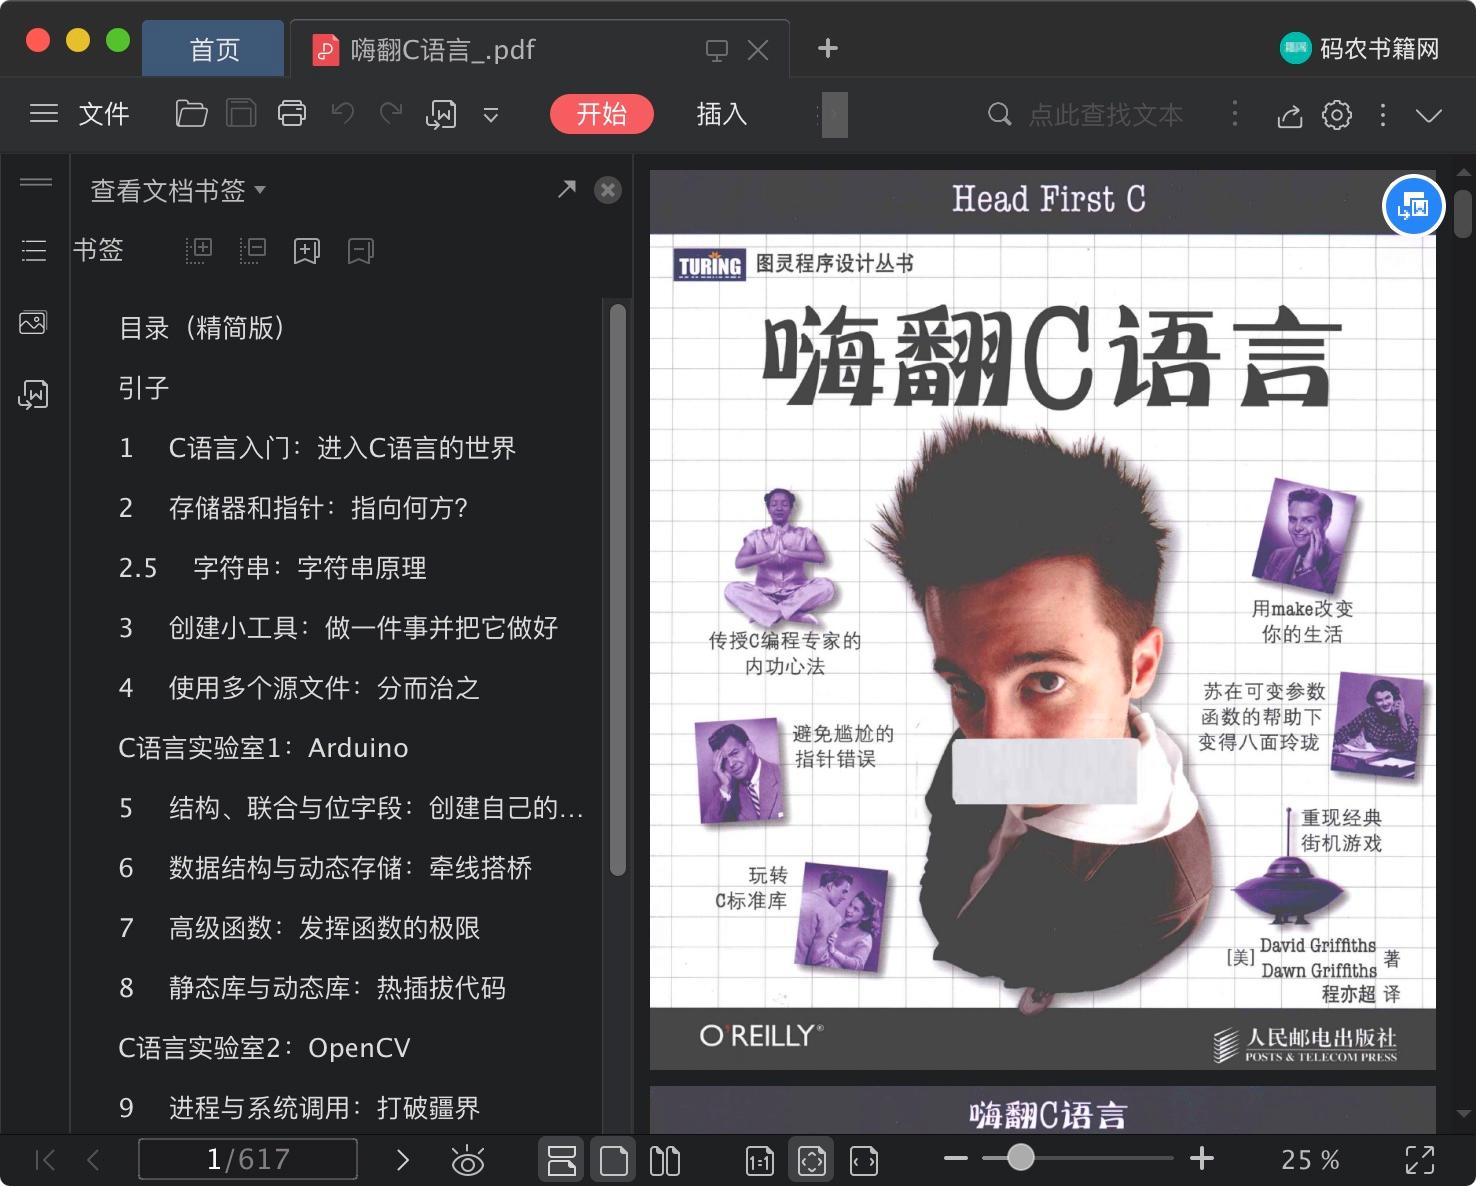Click the page number field 1/617
Viewport: 1476px width, 1186px height.
pyautogui.click(x=248, y=1159)
